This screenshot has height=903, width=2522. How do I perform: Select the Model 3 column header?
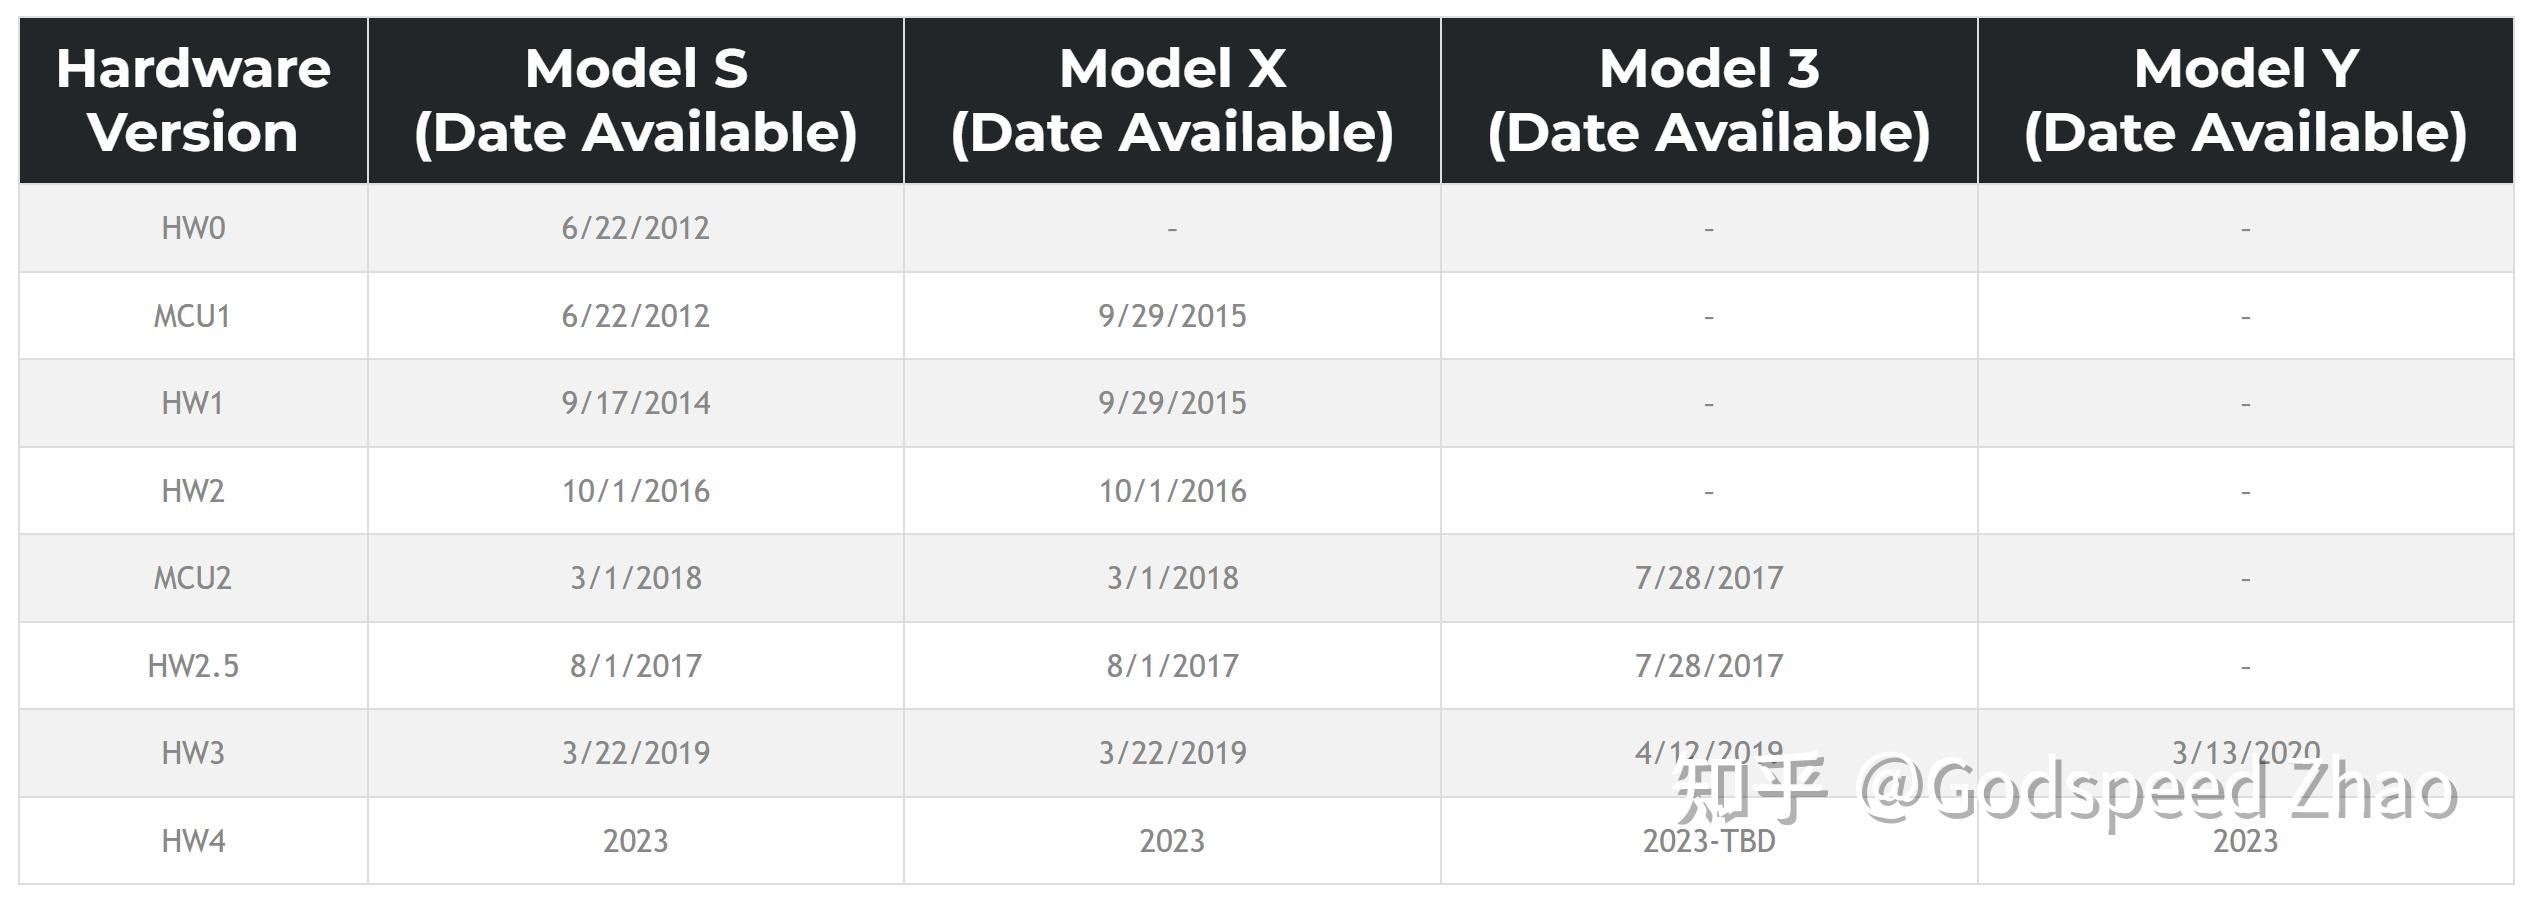click(1709, 100)
